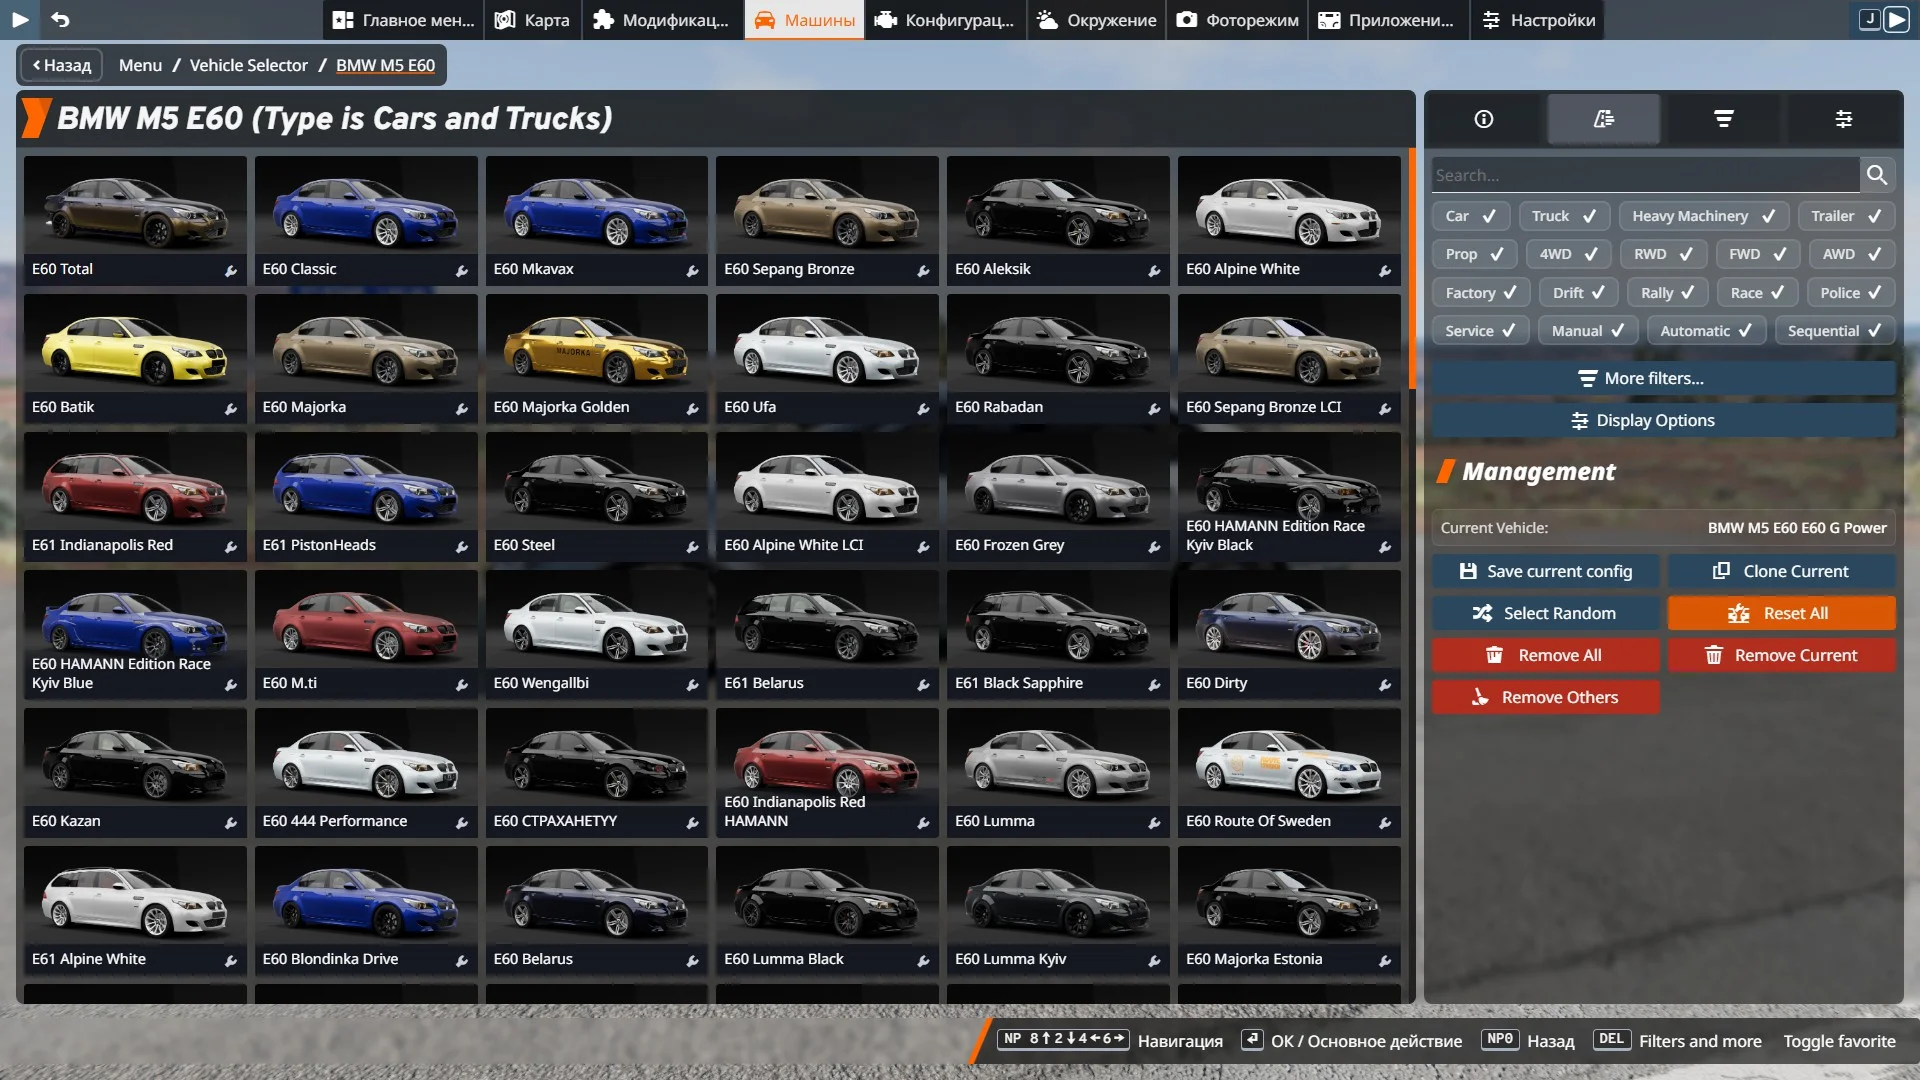Click the magnifier search icon

pyautogui.click(x=1877, y=175)
